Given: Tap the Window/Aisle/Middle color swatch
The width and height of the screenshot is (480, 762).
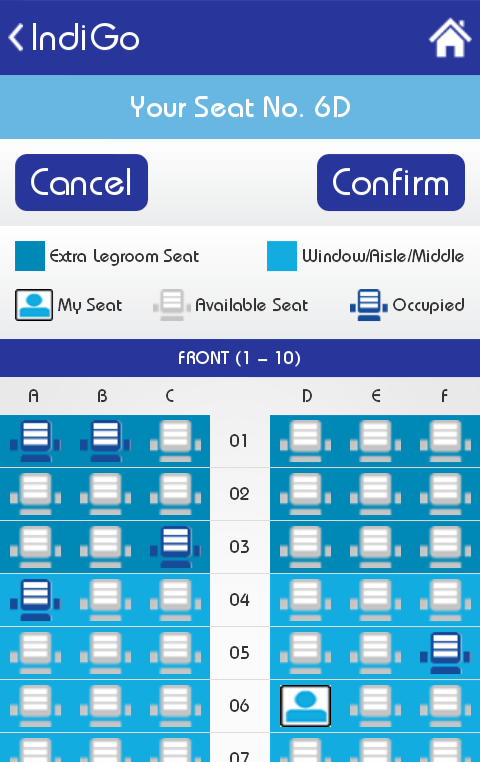Looking at the screenshot, I should pyautogui.click(x=282, y=256).
